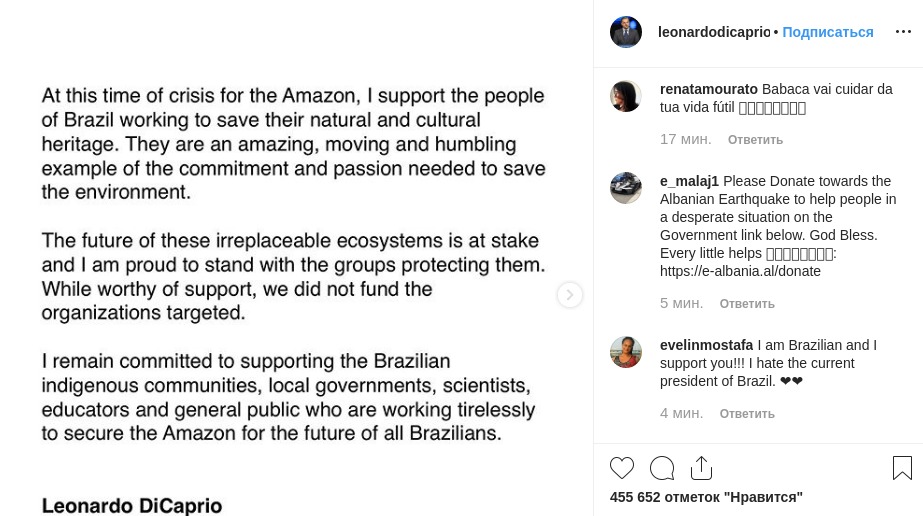Show the 455 652 likes list
This screenshot has height=516, width=923.
706,497
